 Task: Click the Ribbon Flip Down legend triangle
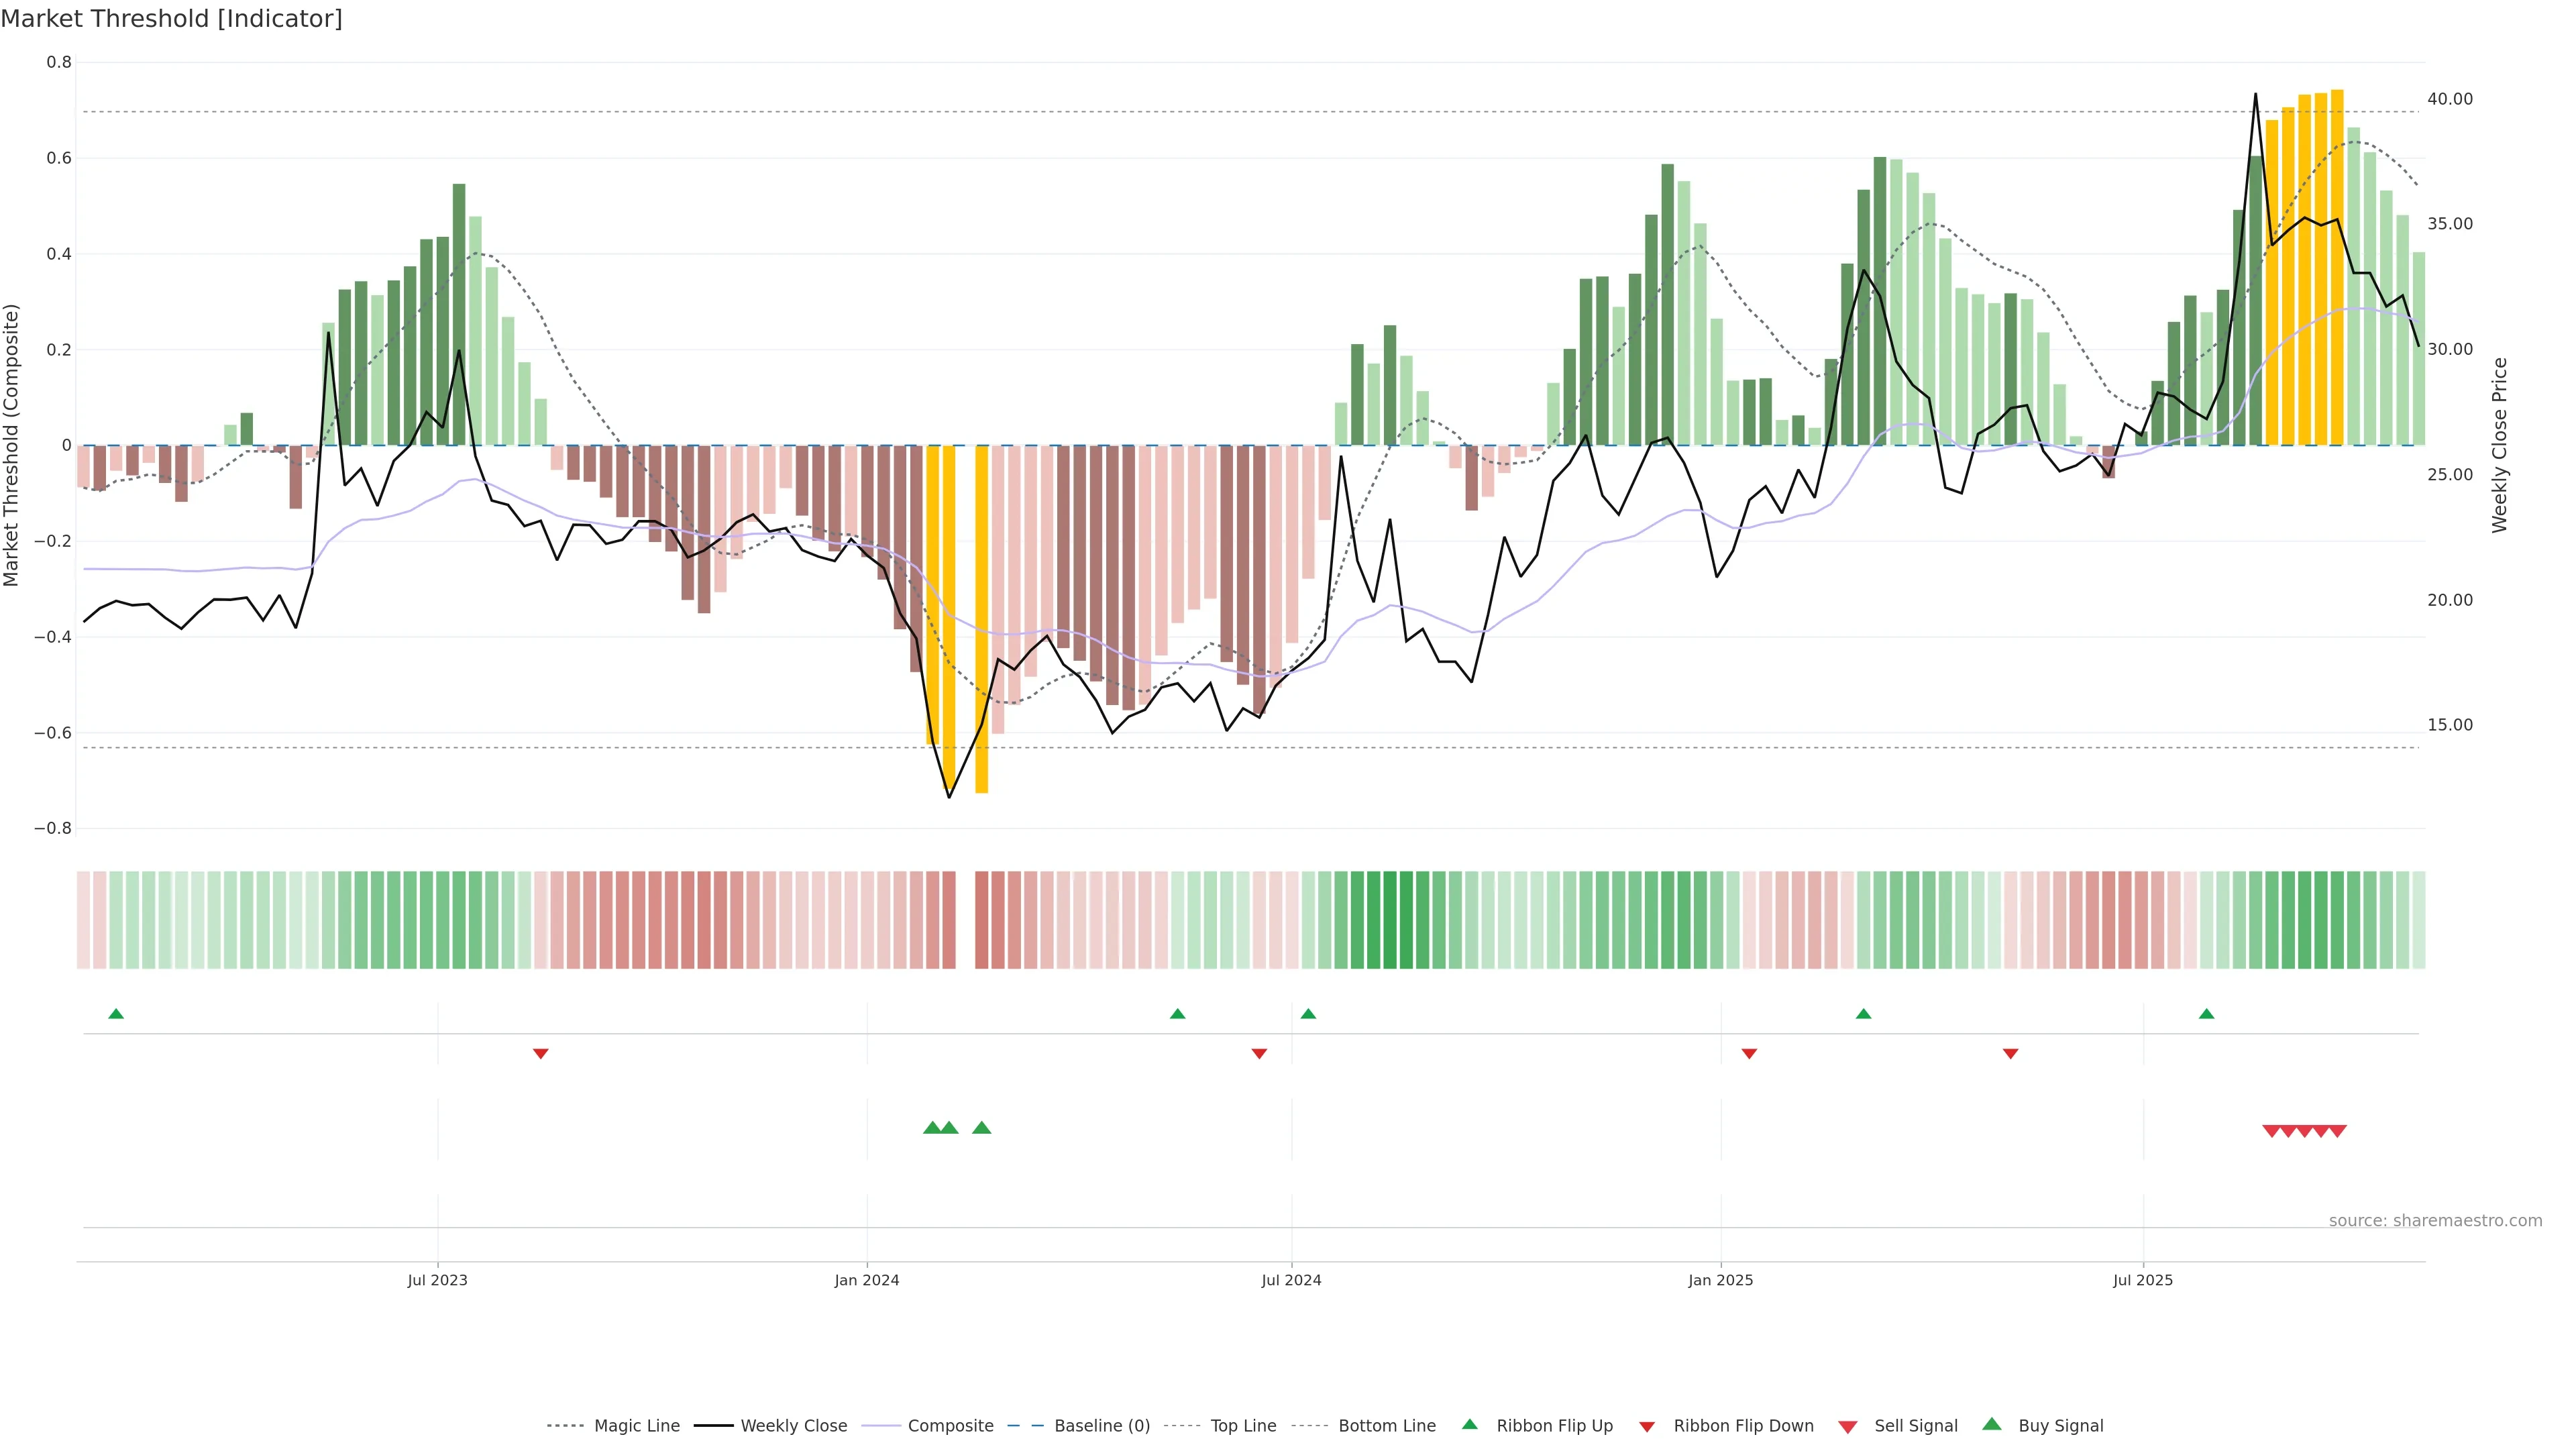1647,1427
